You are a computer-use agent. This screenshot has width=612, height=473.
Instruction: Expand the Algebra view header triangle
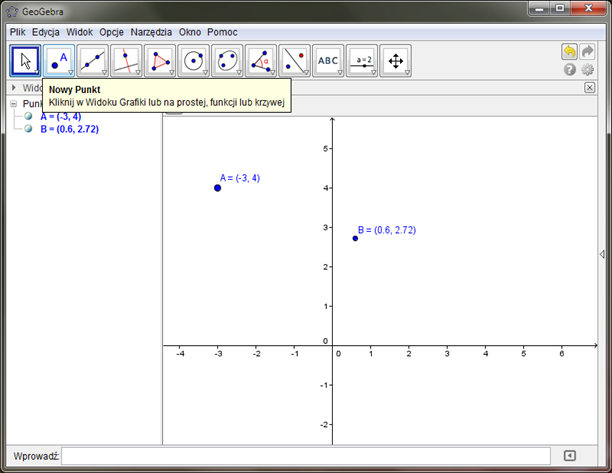tap(14, 87)
